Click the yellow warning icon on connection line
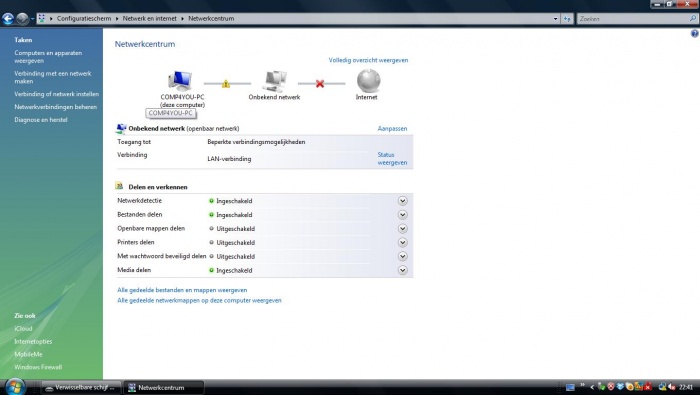 coord(226,83)
